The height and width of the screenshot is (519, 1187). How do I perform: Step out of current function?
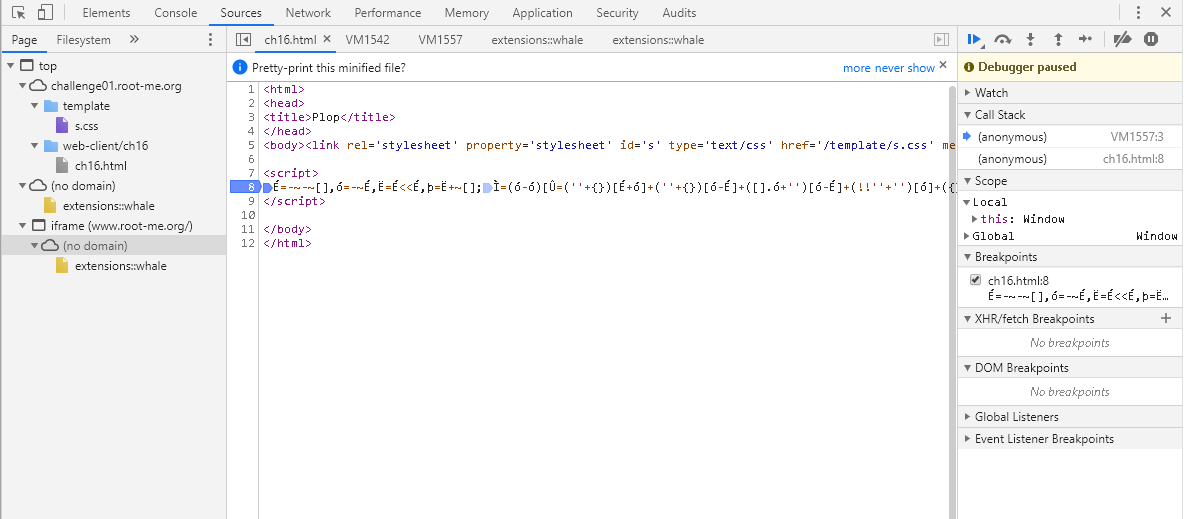(1058, 39)
